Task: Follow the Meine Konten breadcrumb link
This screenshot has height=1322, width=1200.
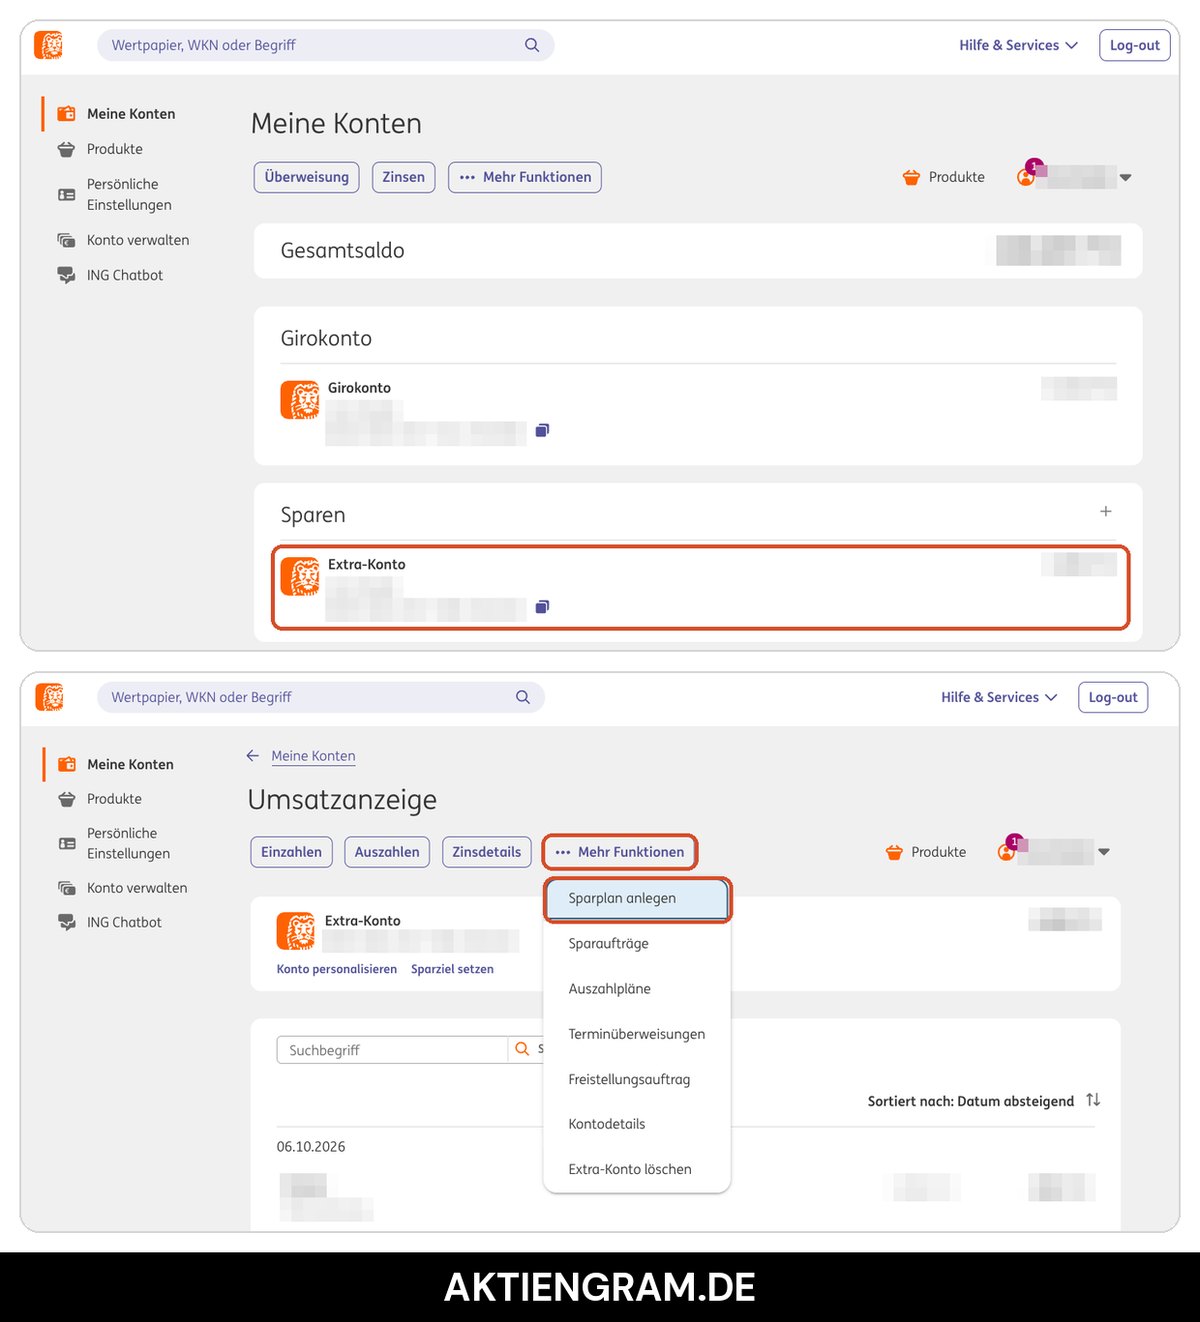Action: pos(313,756)
